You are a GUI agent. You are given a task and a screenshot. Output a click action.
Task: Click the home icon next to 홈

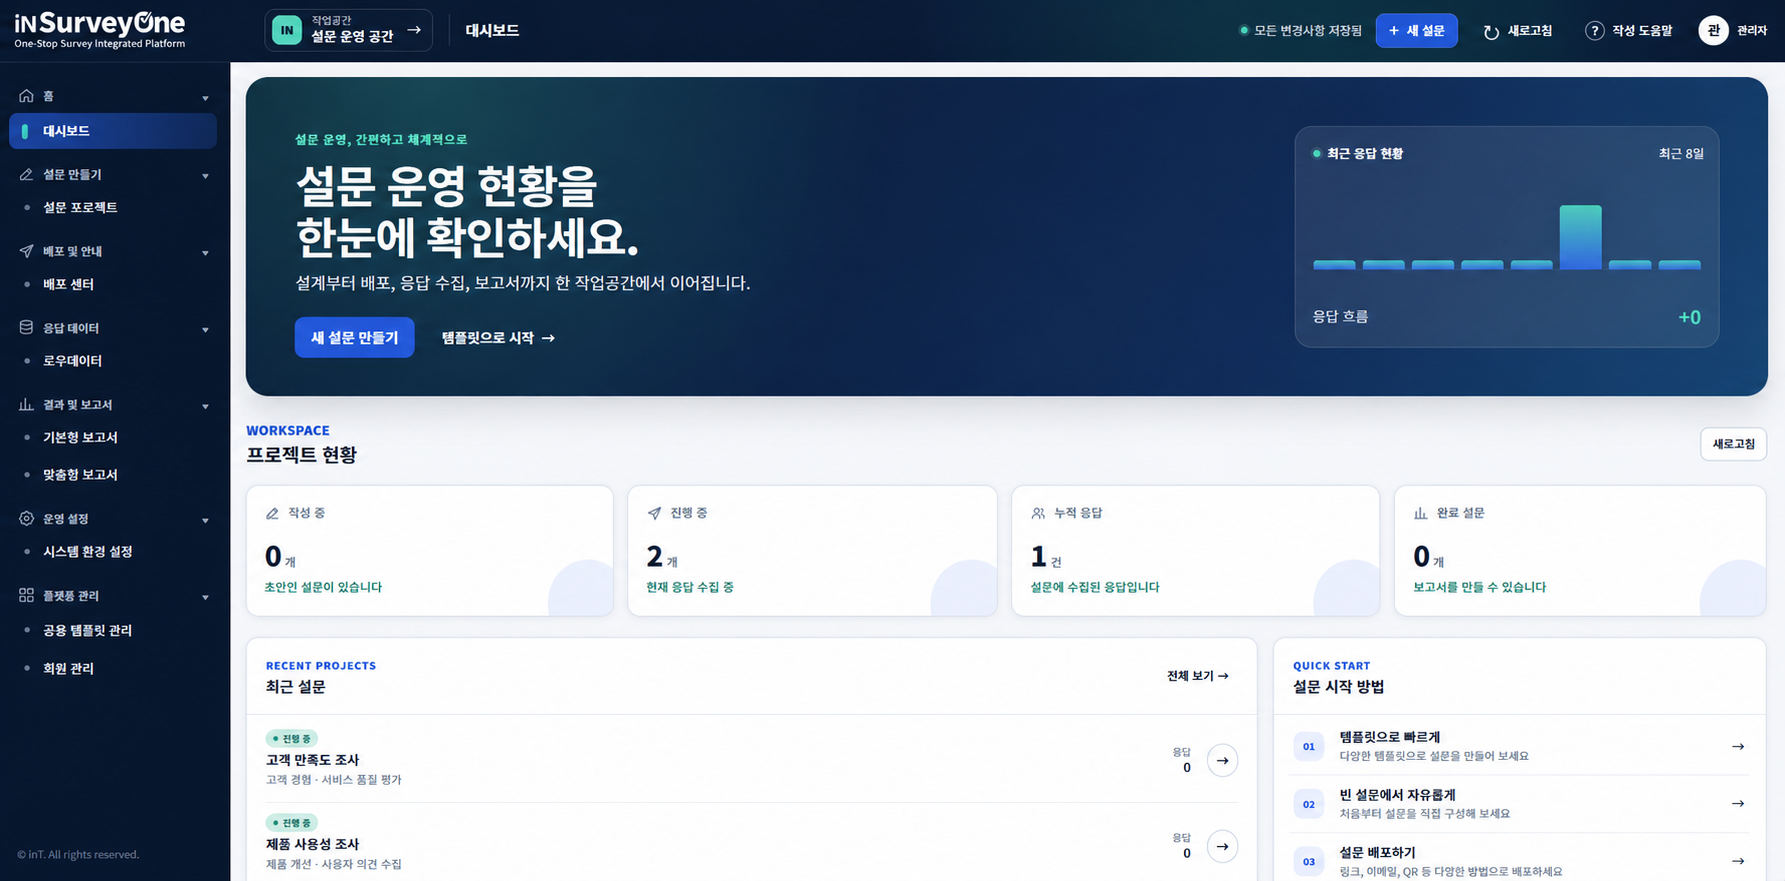click(x=26, y=96)
